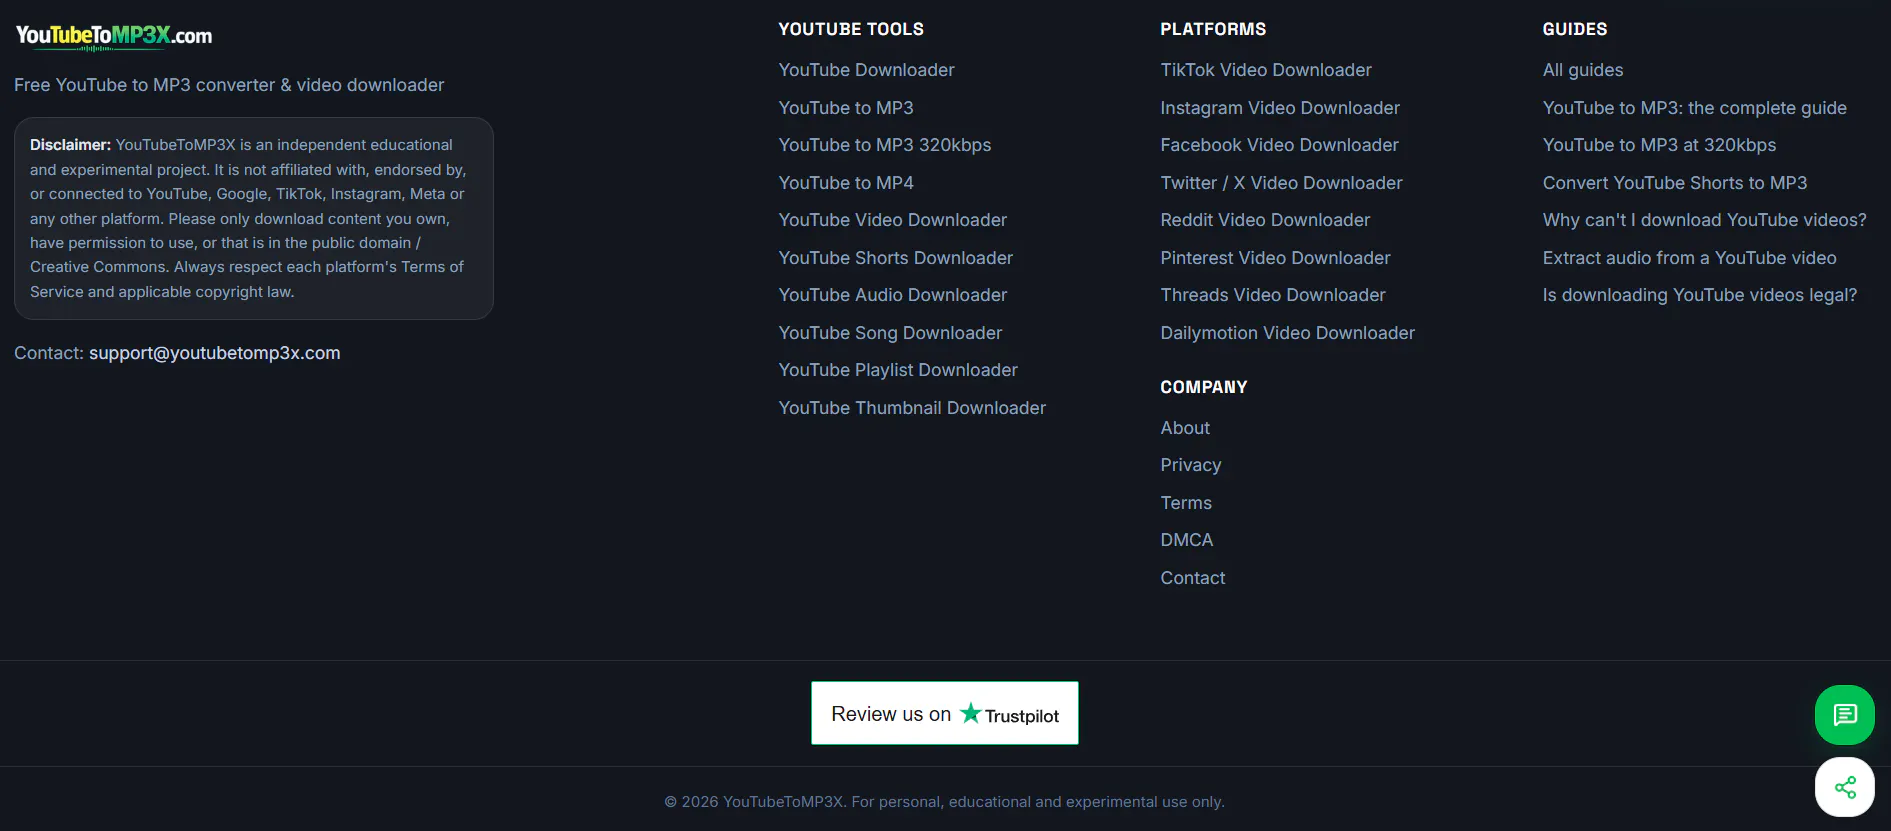Click the YouTubeToMP3X.com logo

(114, 37)
